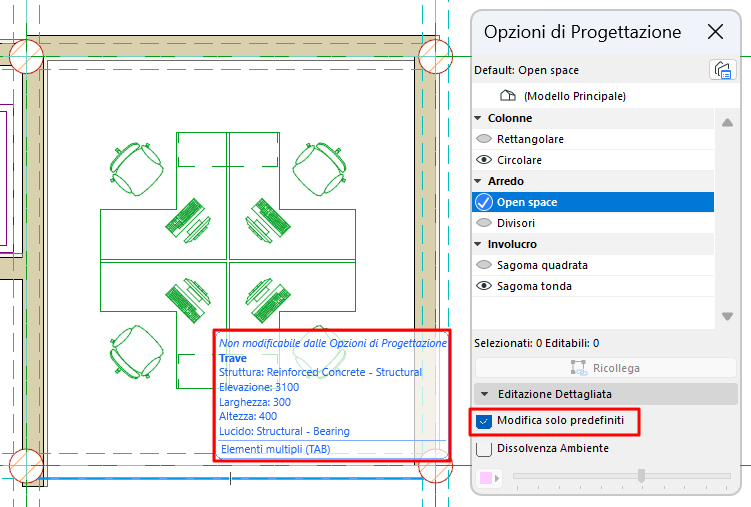Click the top-left circular column
The image size is (751, 507).
coord(26,56)
